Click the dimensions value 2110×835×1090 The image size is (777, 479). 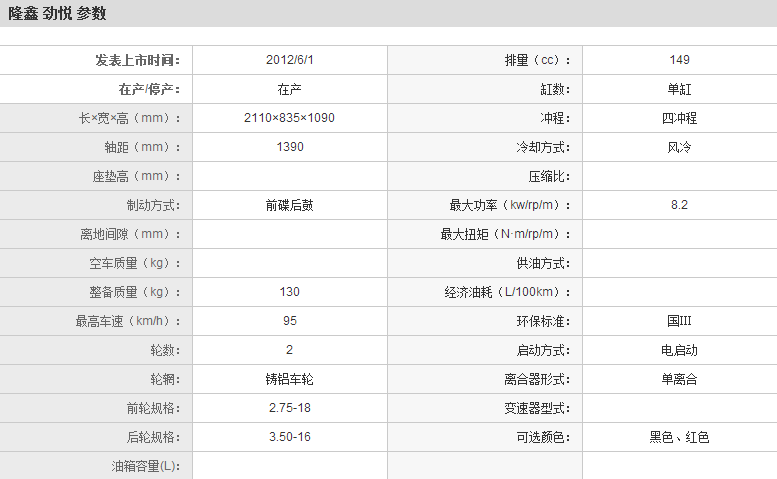(289, 118)
